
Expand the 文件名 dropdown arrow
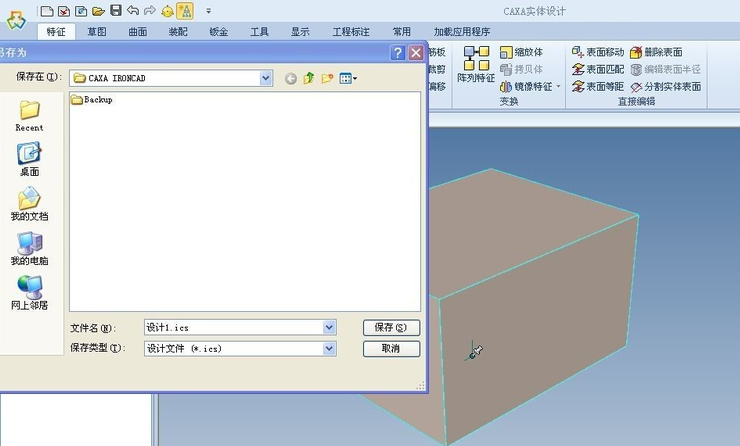[329, 328]
